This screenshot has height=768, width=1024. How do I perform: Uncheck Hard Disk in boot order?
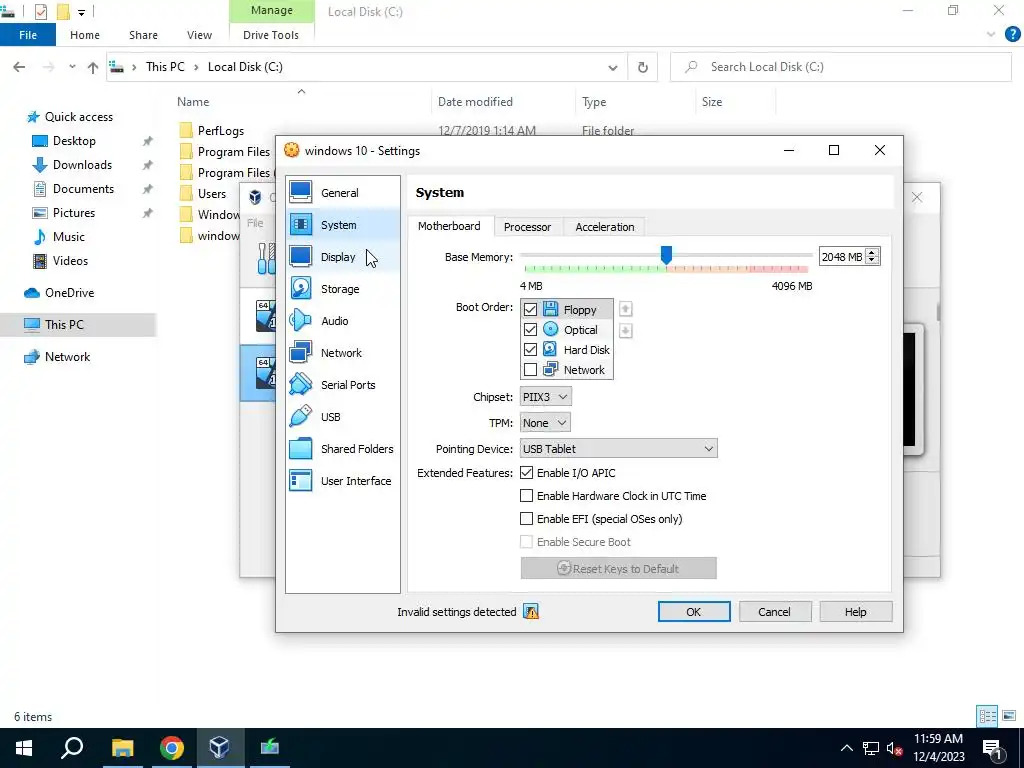point(530,349)
